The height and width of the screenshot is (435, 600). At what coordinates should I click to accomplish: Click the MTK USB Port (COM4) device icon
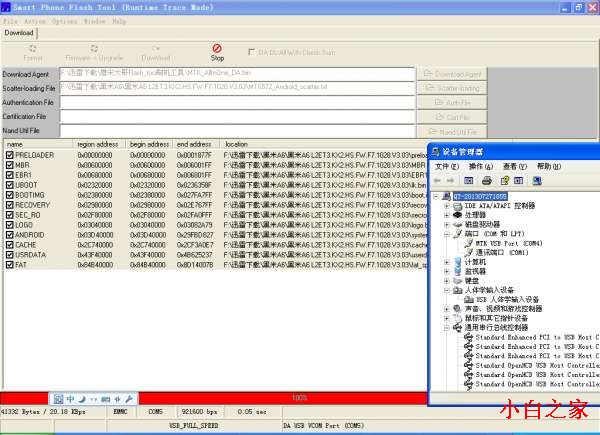[469, 243]
